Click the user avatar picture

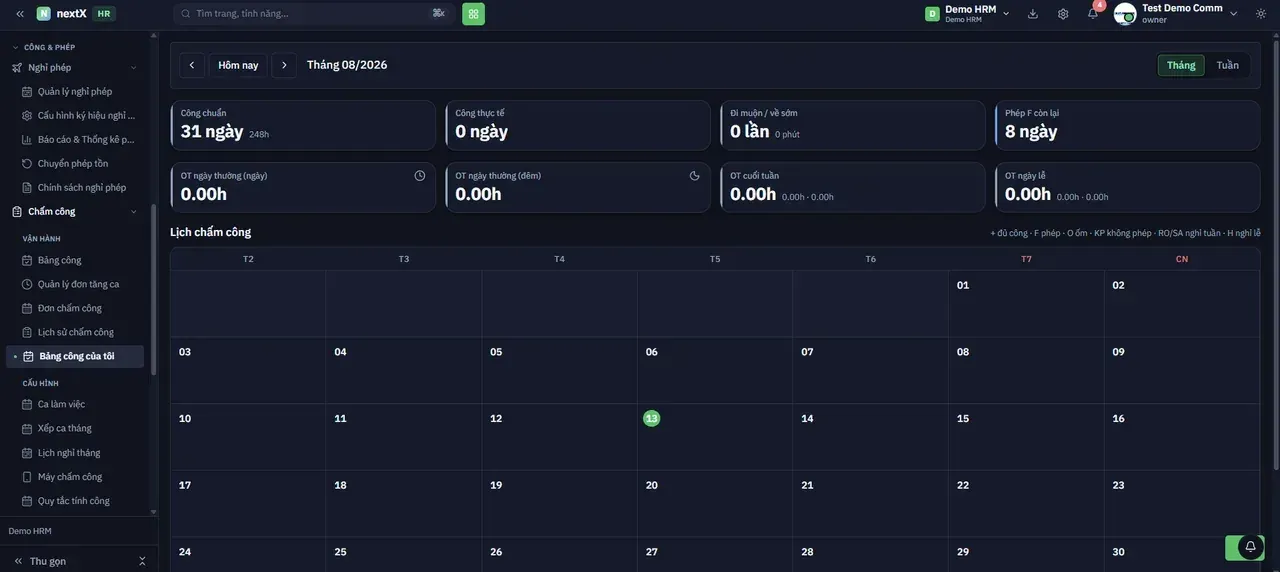point(1125,14)
